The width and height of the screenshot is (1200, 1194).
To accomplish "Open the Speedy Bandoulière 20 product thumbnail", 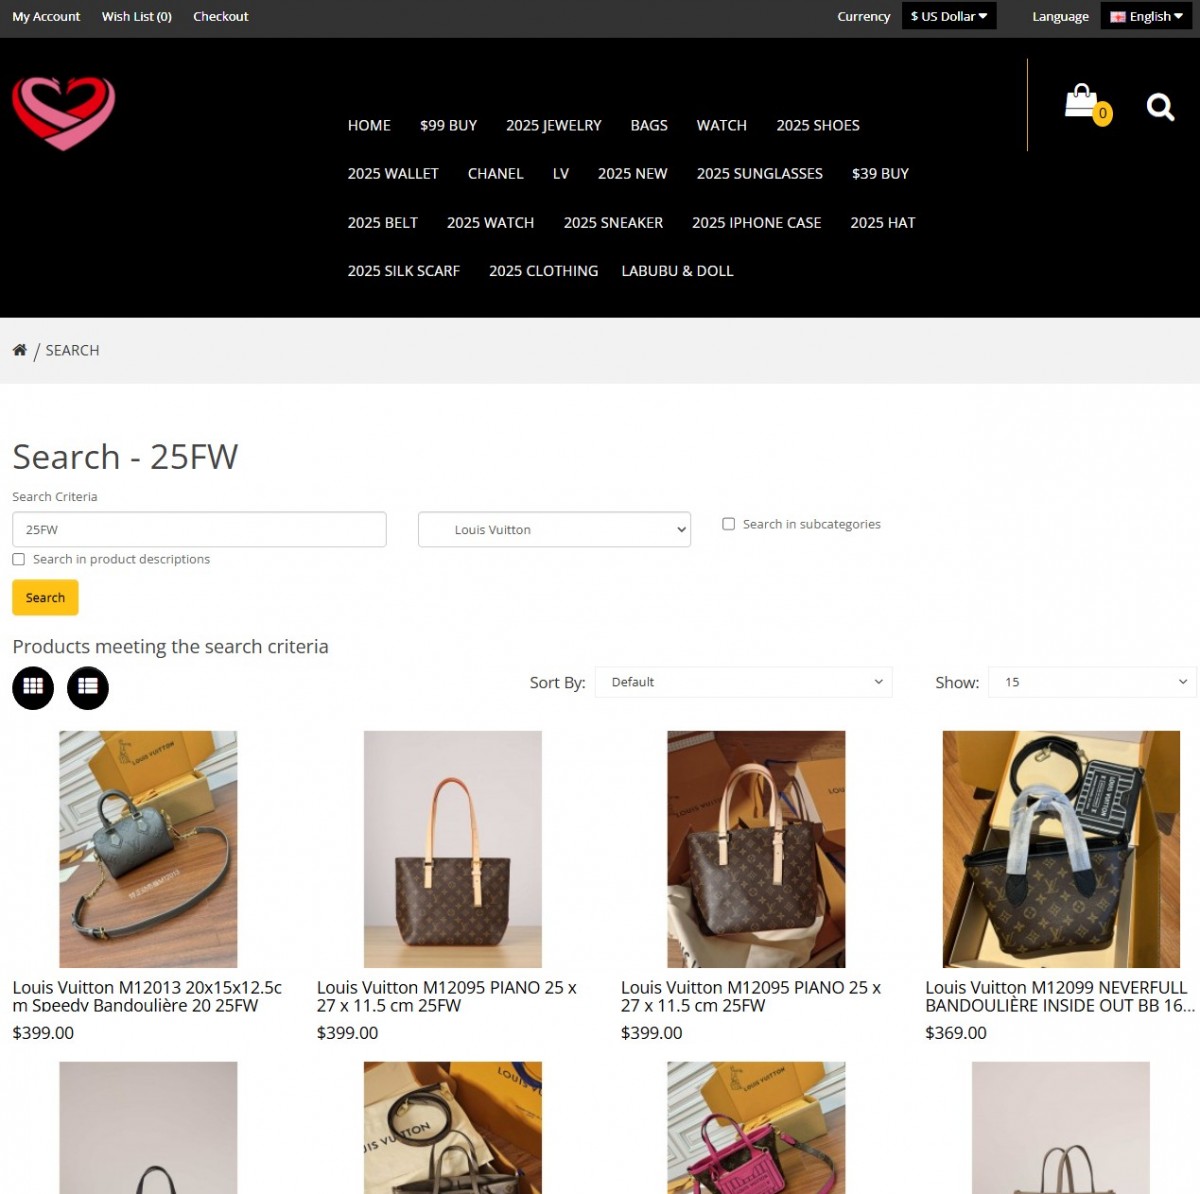I will [148, 849].
